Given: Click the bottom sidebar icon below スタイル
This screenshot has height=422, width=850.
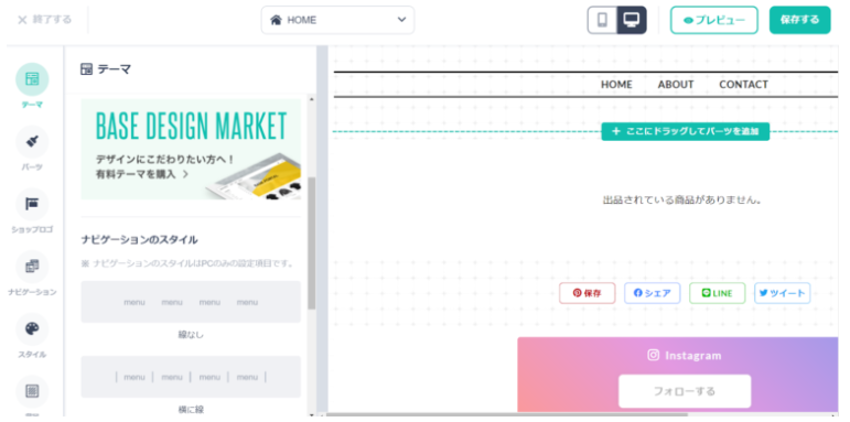Looking at the screenshot, I should [x=32, y=390].
